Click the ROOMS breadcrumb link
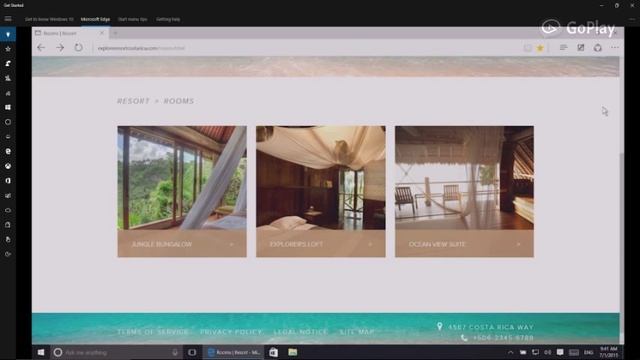The image size is (640, 360). tap(179, 101)
